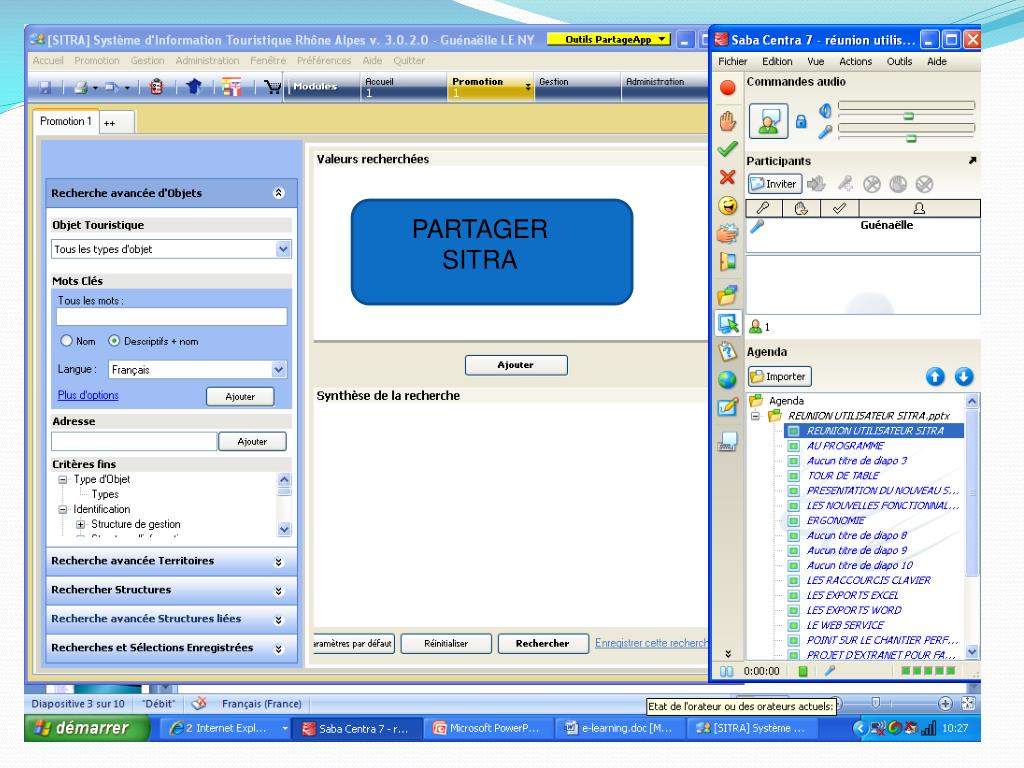Move agenda item up with blue up arrow
1024x768 pixels.
(935, 377)
